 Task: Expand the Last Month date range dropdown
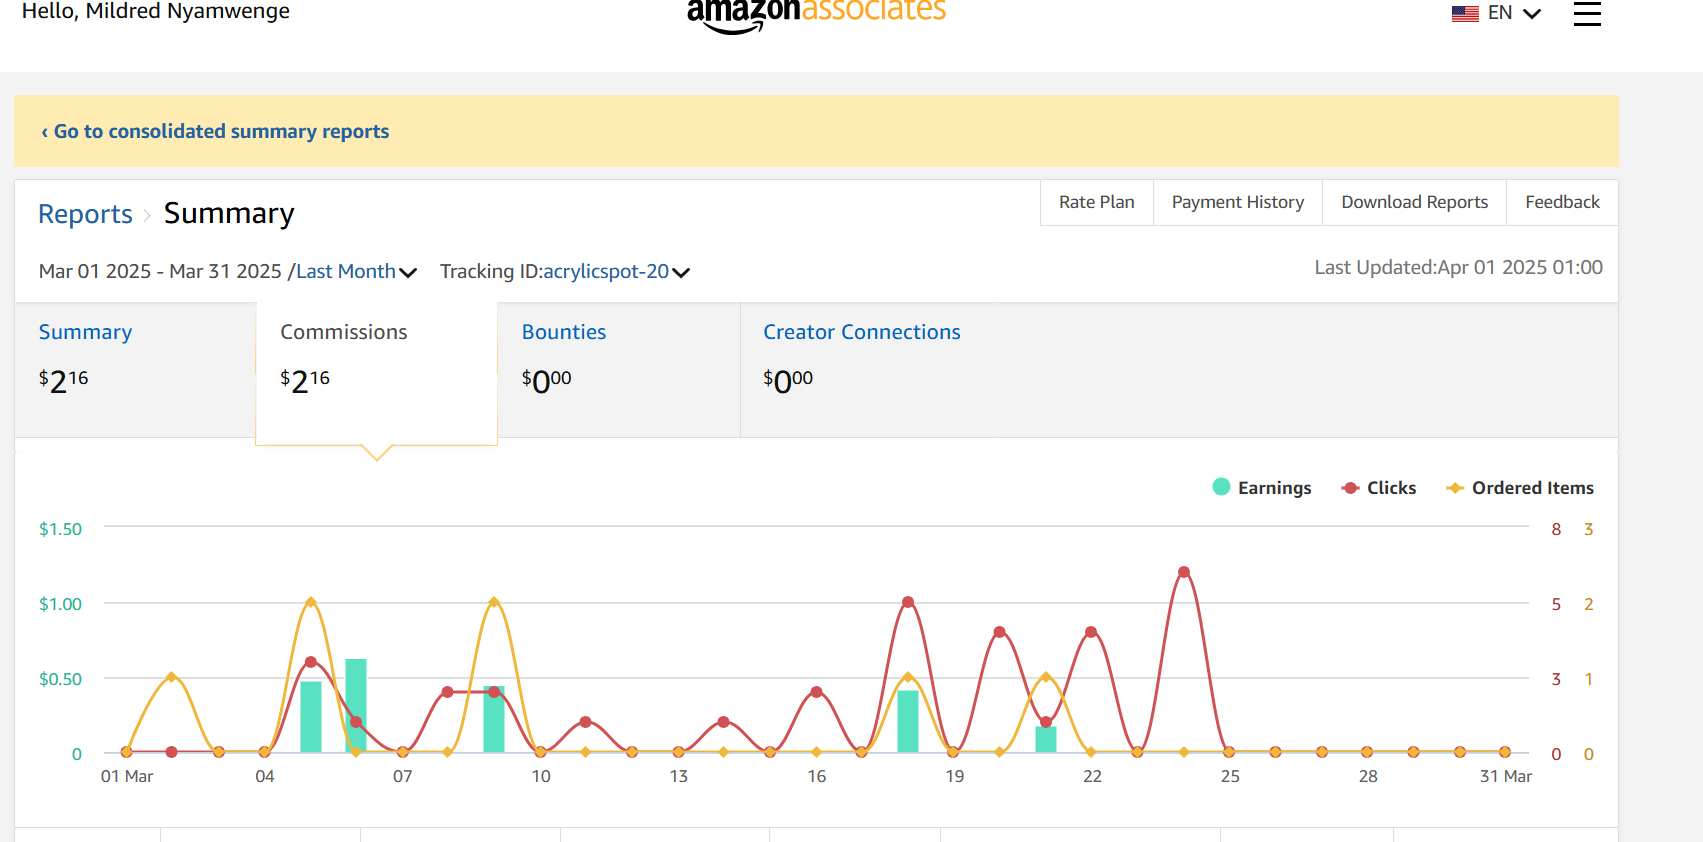tap(356, 271)
